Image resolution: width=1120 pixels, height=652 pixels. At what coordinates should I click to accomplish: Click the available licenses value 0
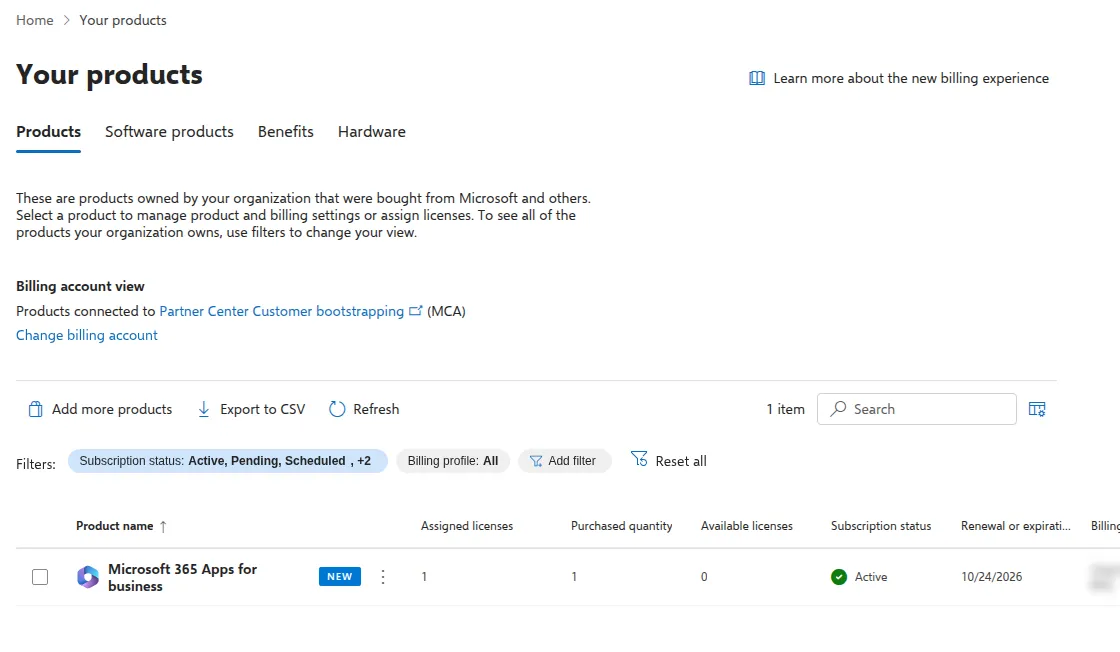coord(704,577)
